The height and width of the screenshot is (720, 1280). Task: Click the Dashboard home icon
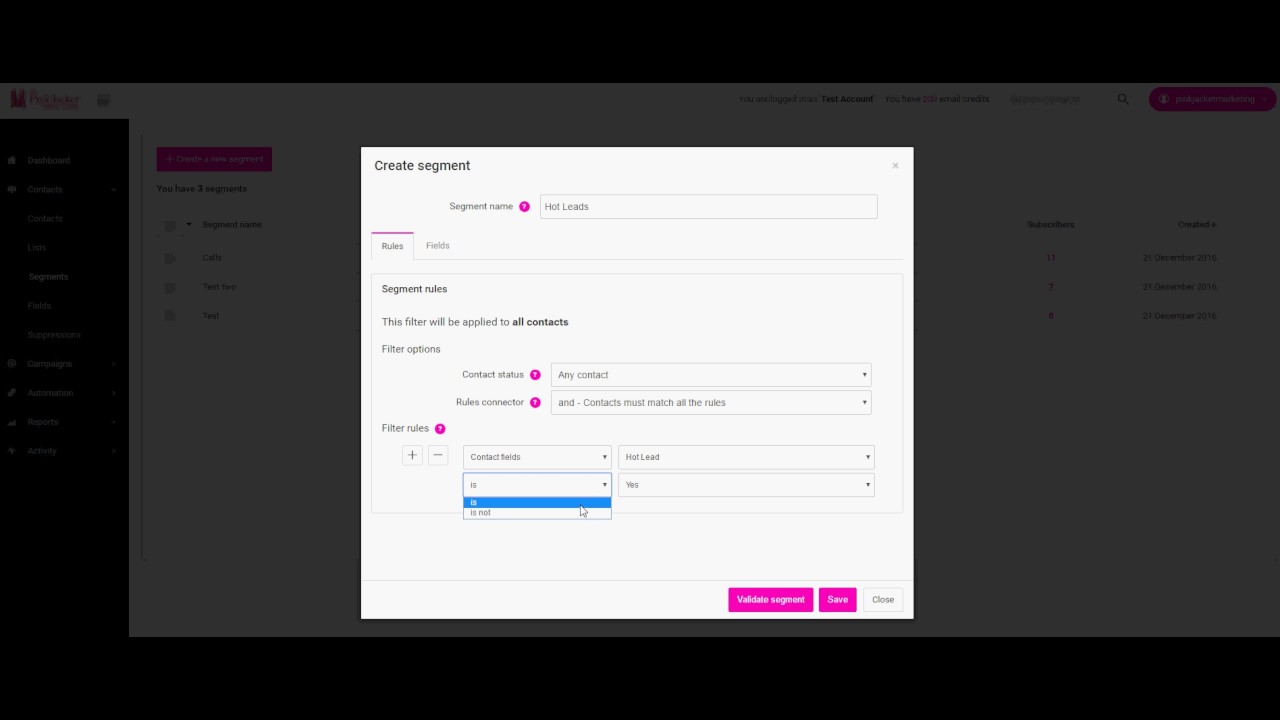[x=12, y=160]
